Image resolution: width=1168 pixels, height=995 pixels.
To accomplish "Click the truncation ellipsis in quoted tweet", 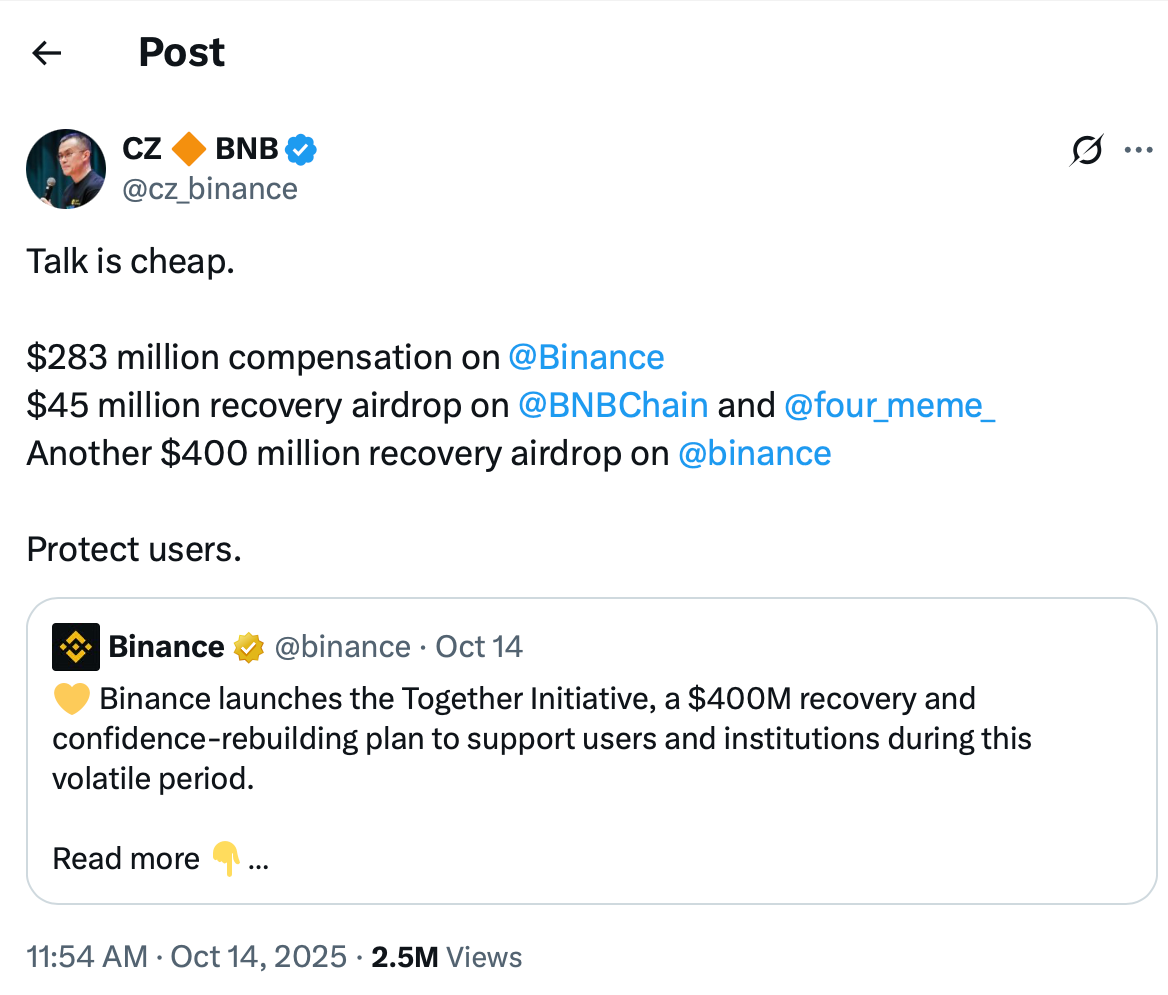I will 258,858.
